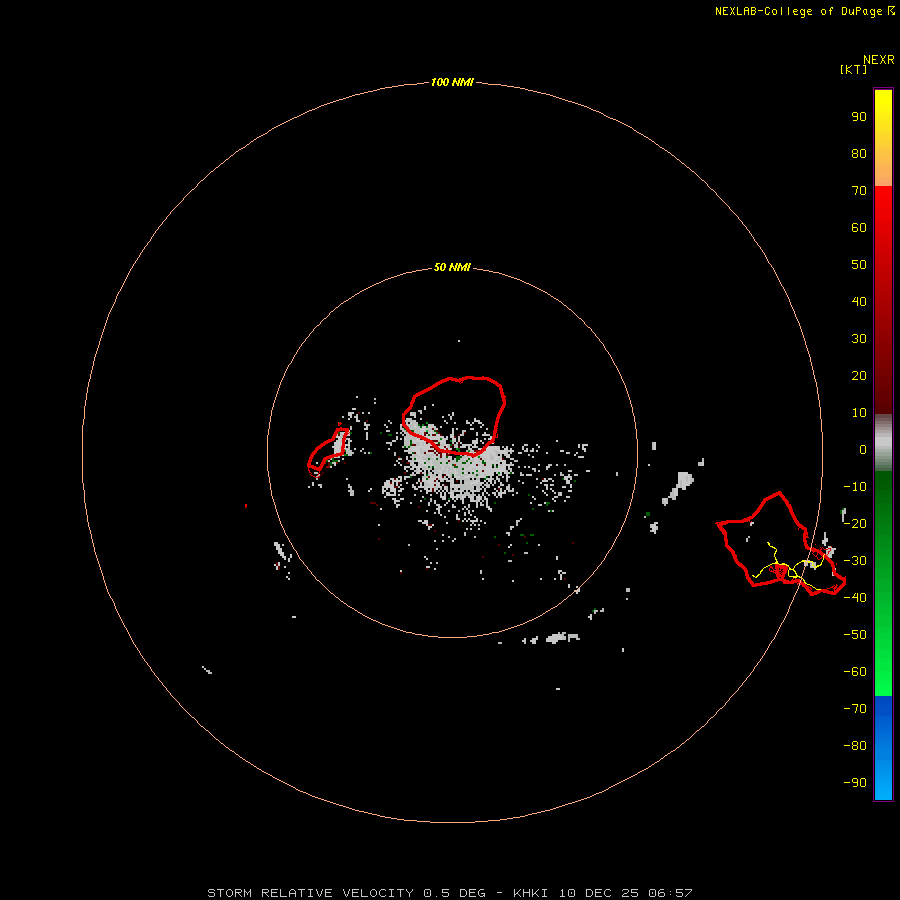Click the -10 value on velocity scale

855,487
